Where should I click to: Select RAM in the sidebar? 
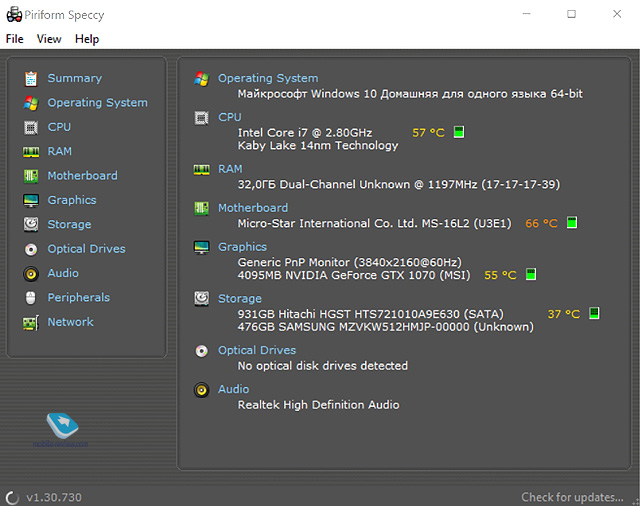pos(60,152)
